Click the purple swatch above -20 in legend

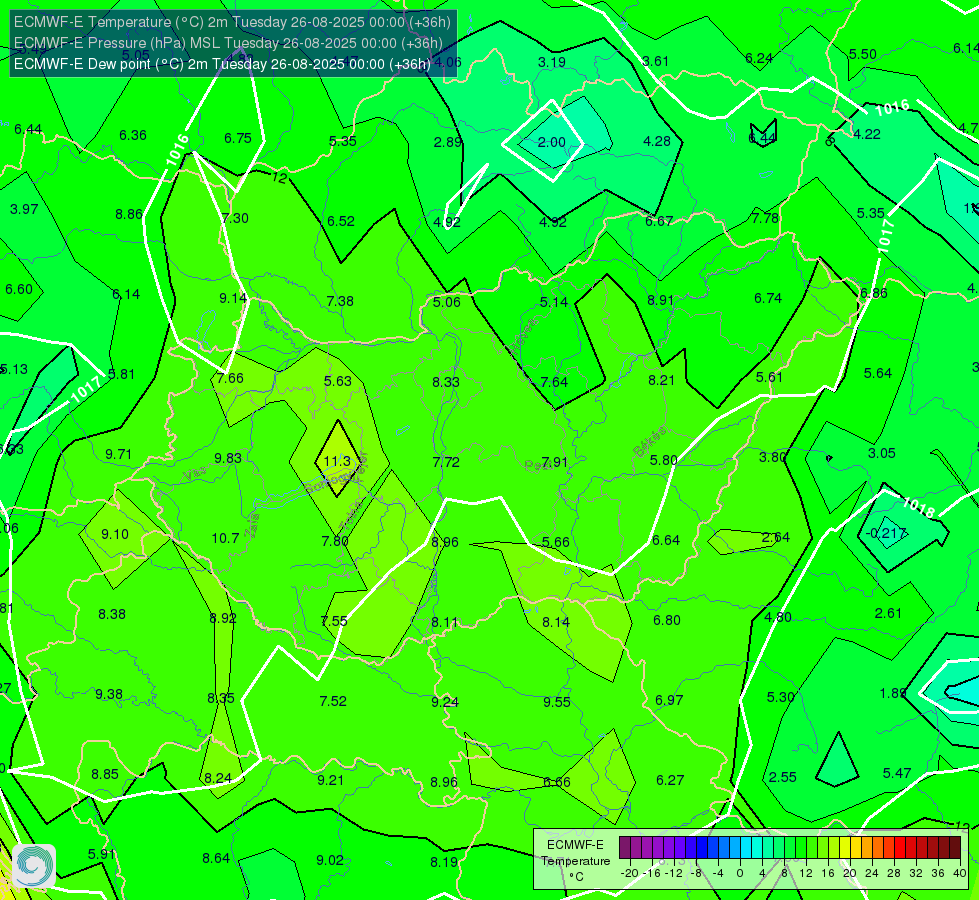(x=624, y=848)
